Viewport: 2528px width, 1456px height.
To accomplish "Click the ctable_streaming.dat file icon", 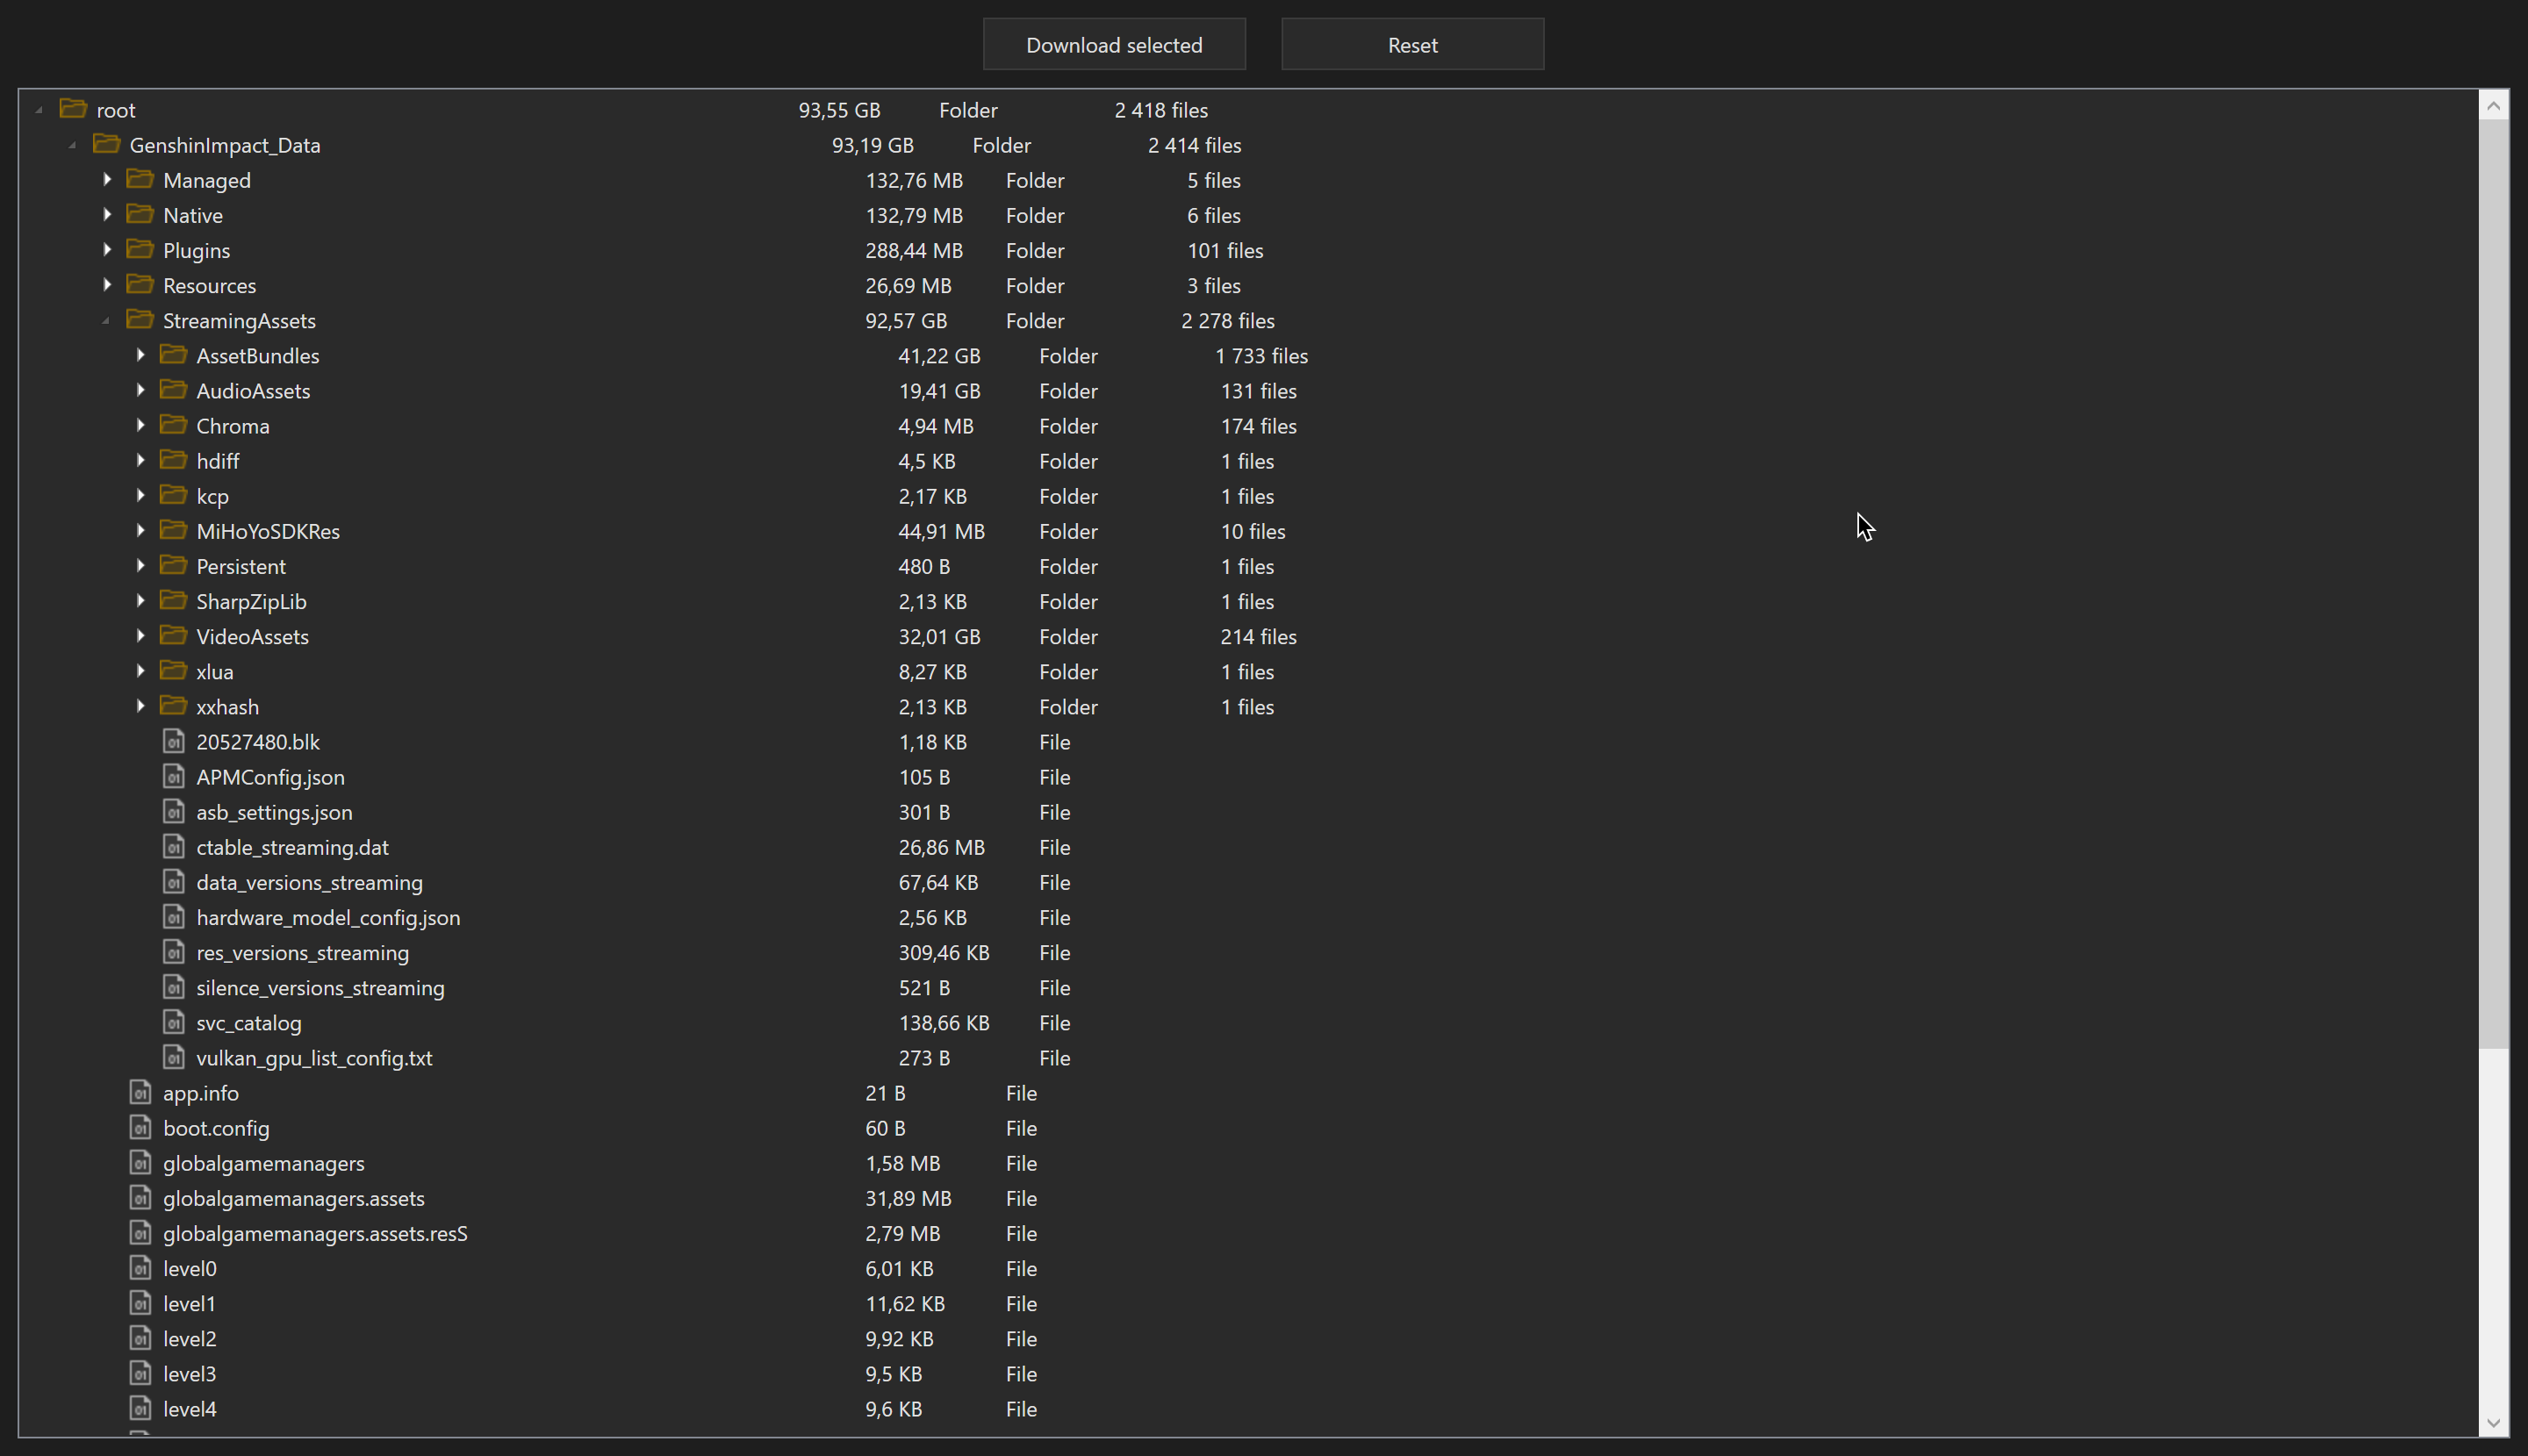I will click(x=173, y=847).
